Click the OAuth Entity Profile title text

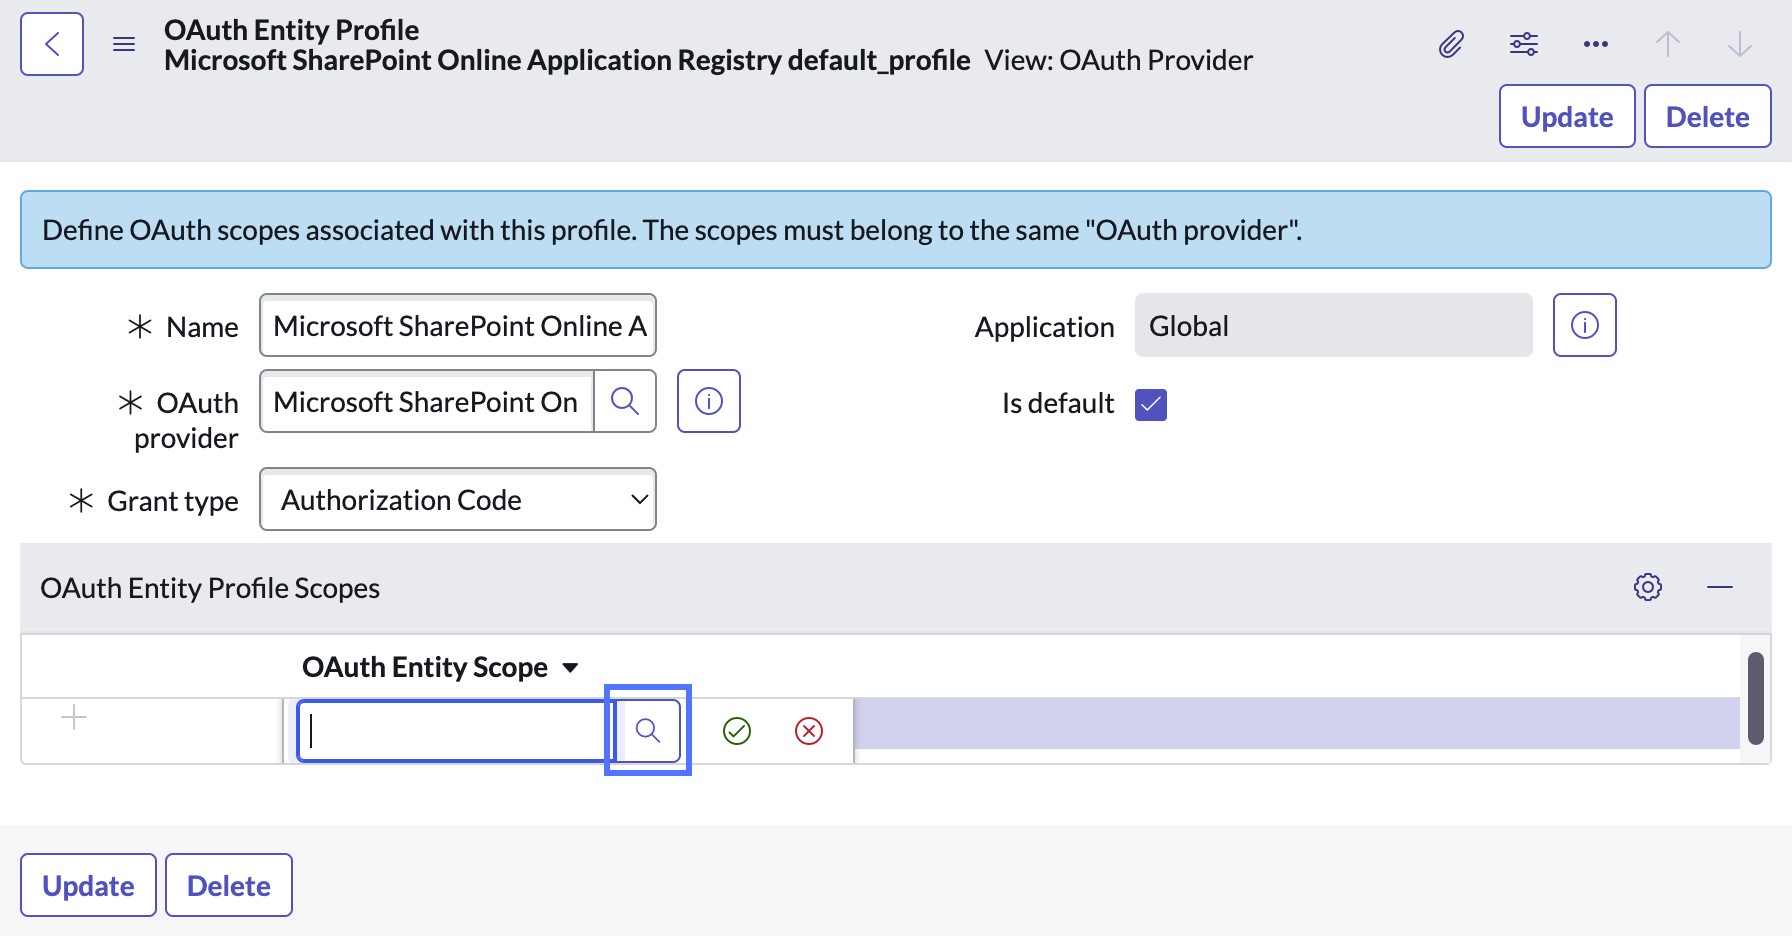(x=291, y=30)
